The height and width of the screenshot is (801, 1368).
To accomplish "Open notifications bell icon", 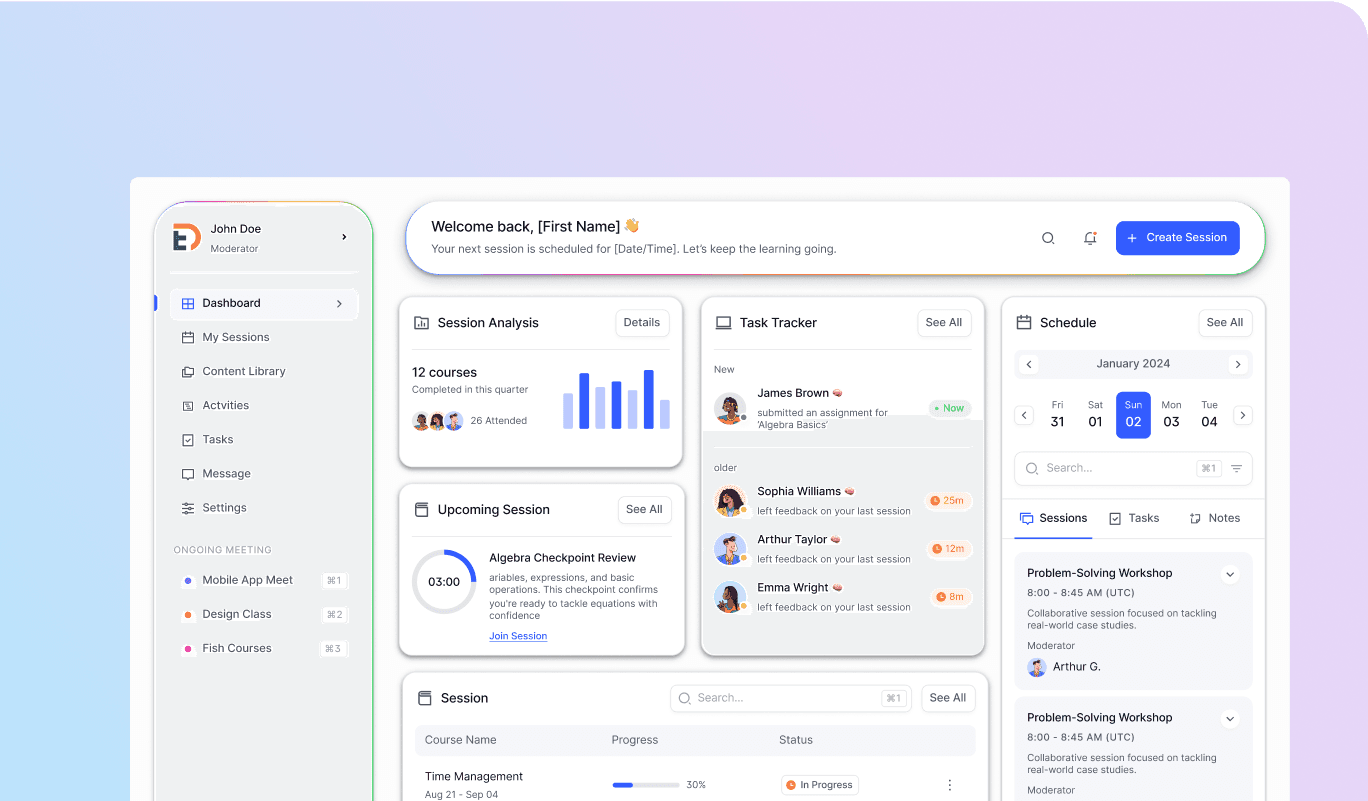I will 1090,238.
